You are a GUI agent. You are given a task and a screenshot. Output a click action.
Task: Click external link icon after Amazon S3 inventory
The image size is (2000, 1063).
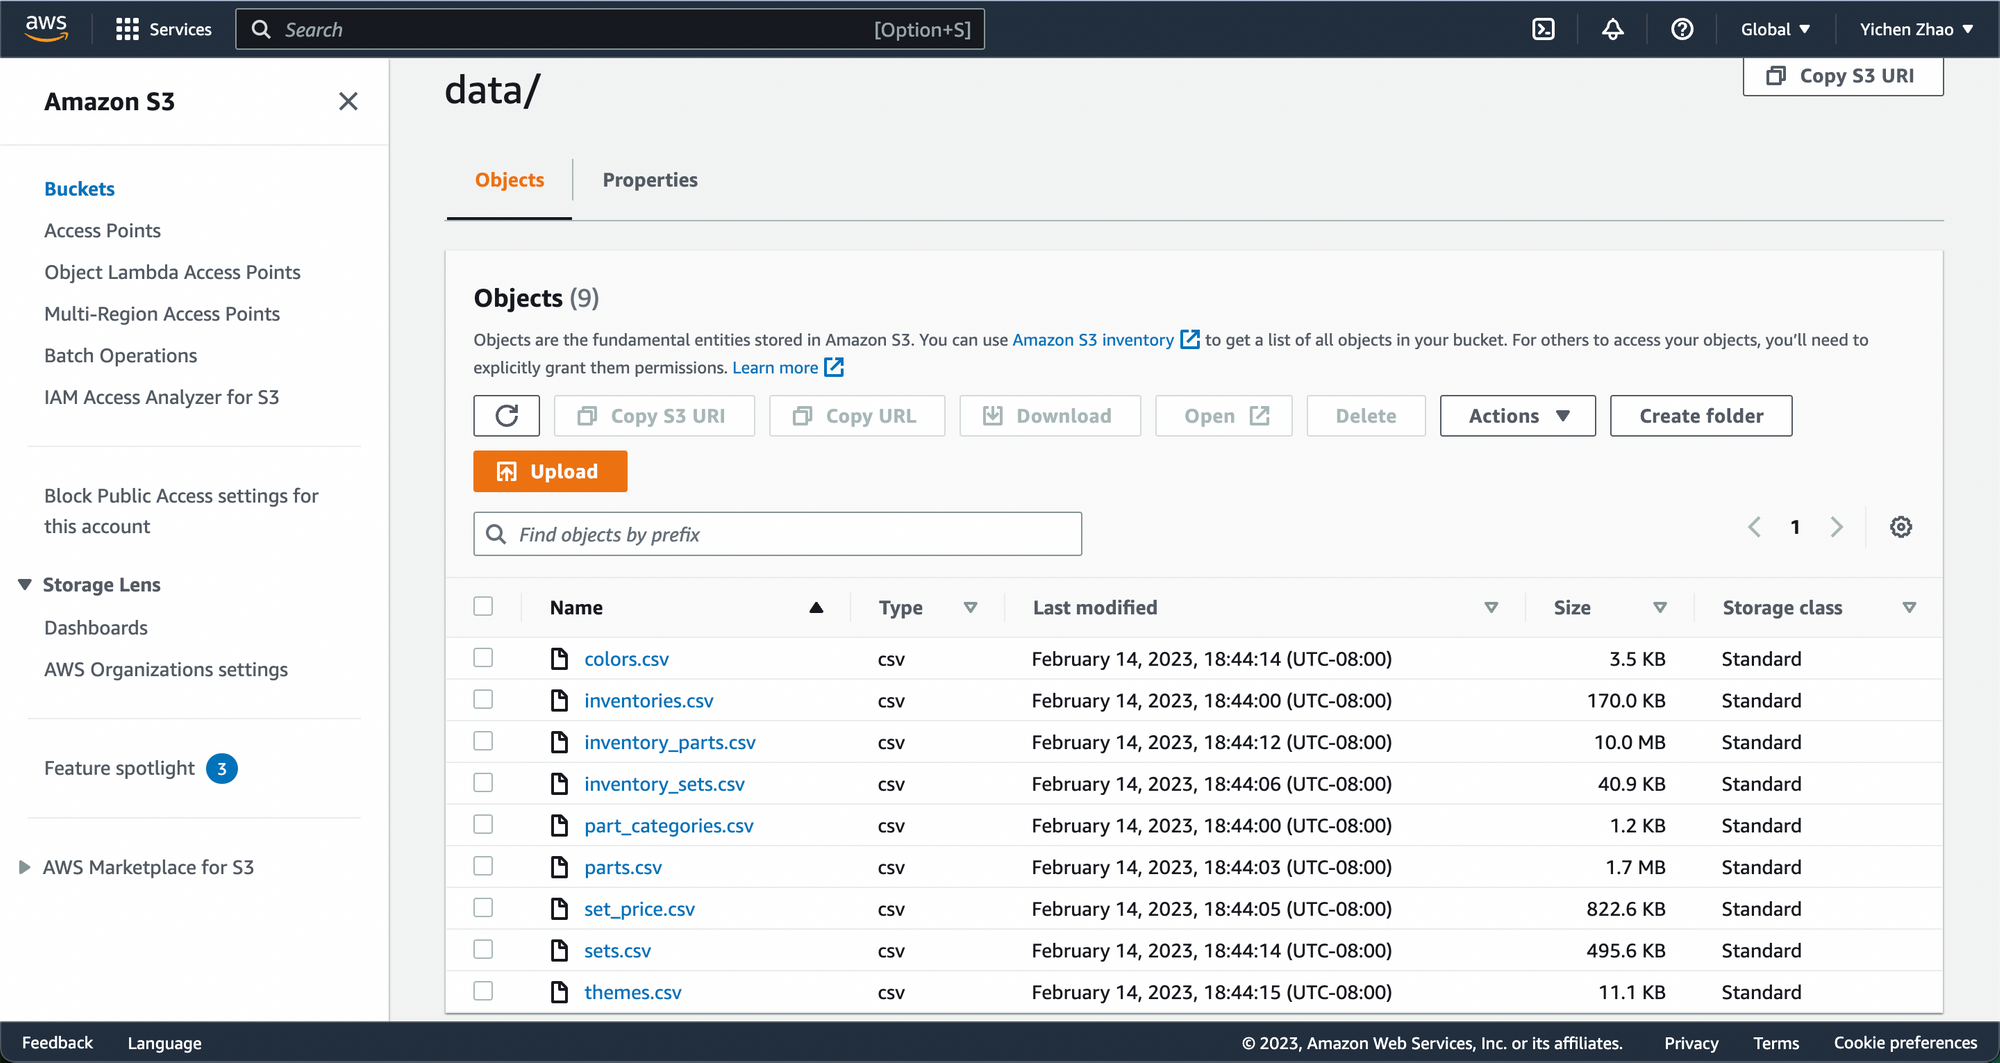[x=1190, y=340]
